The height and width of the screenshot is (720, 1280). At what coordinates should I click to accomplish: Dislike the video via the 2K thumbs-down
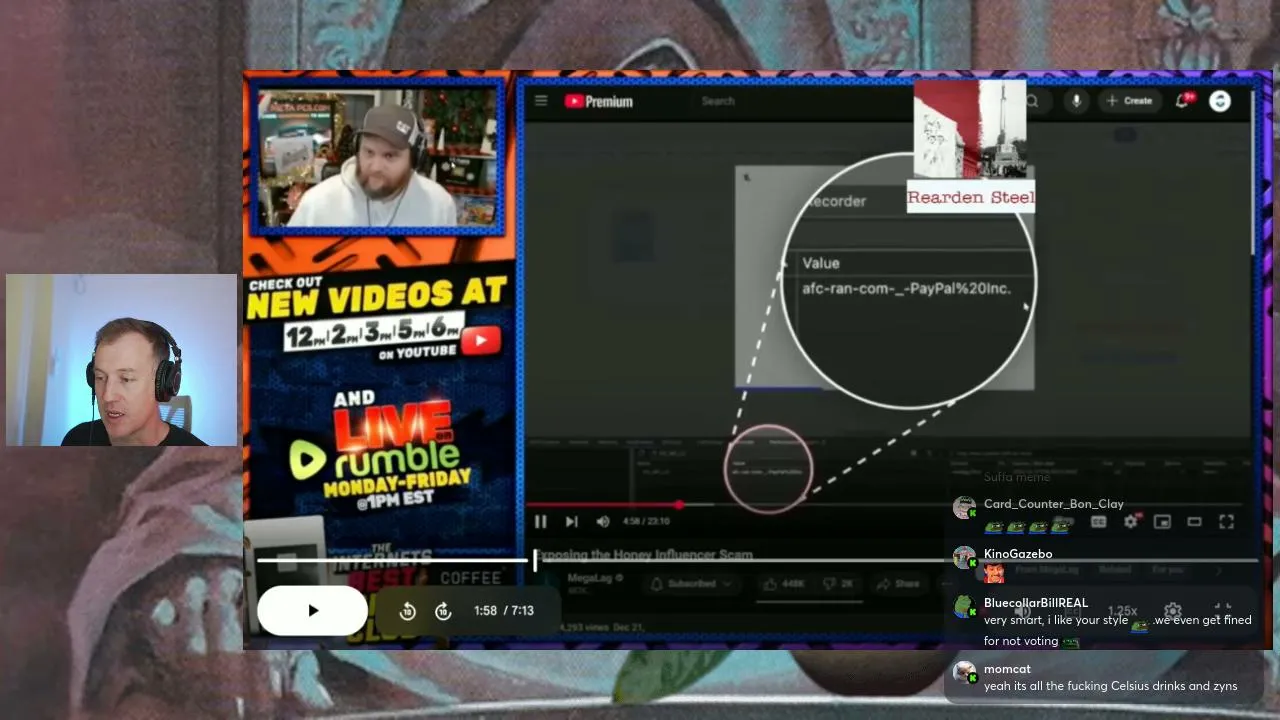(x=838, y=584)
